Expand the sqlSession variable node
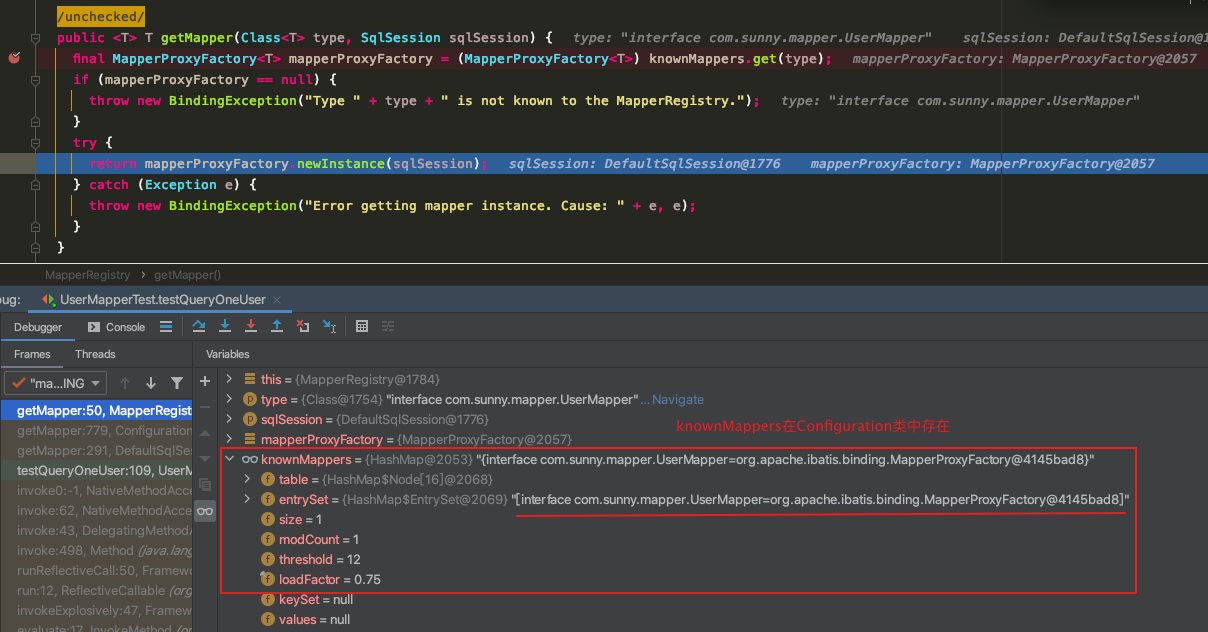The width and height of the screenshot is (1208, 632). click(229, 419)
